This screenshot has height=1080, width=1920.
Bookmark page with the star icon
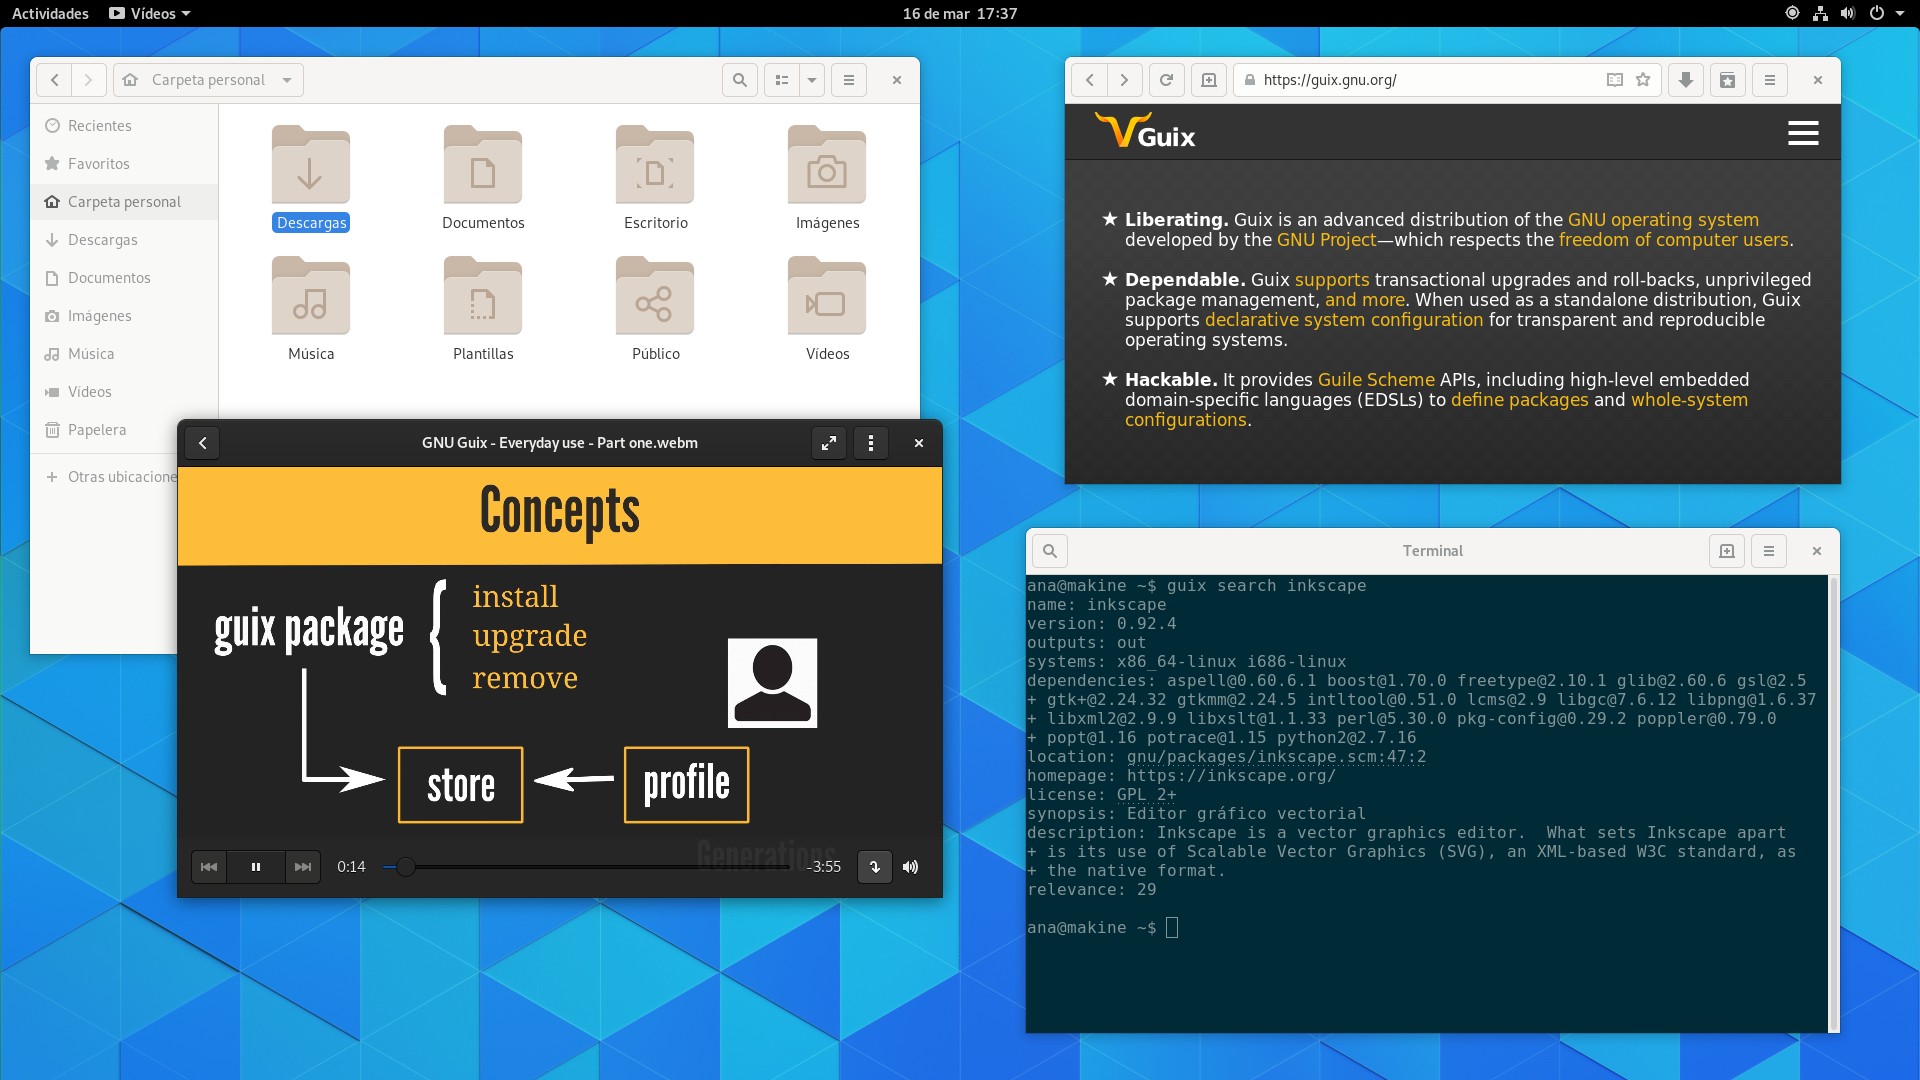[x=1643, y=80]
